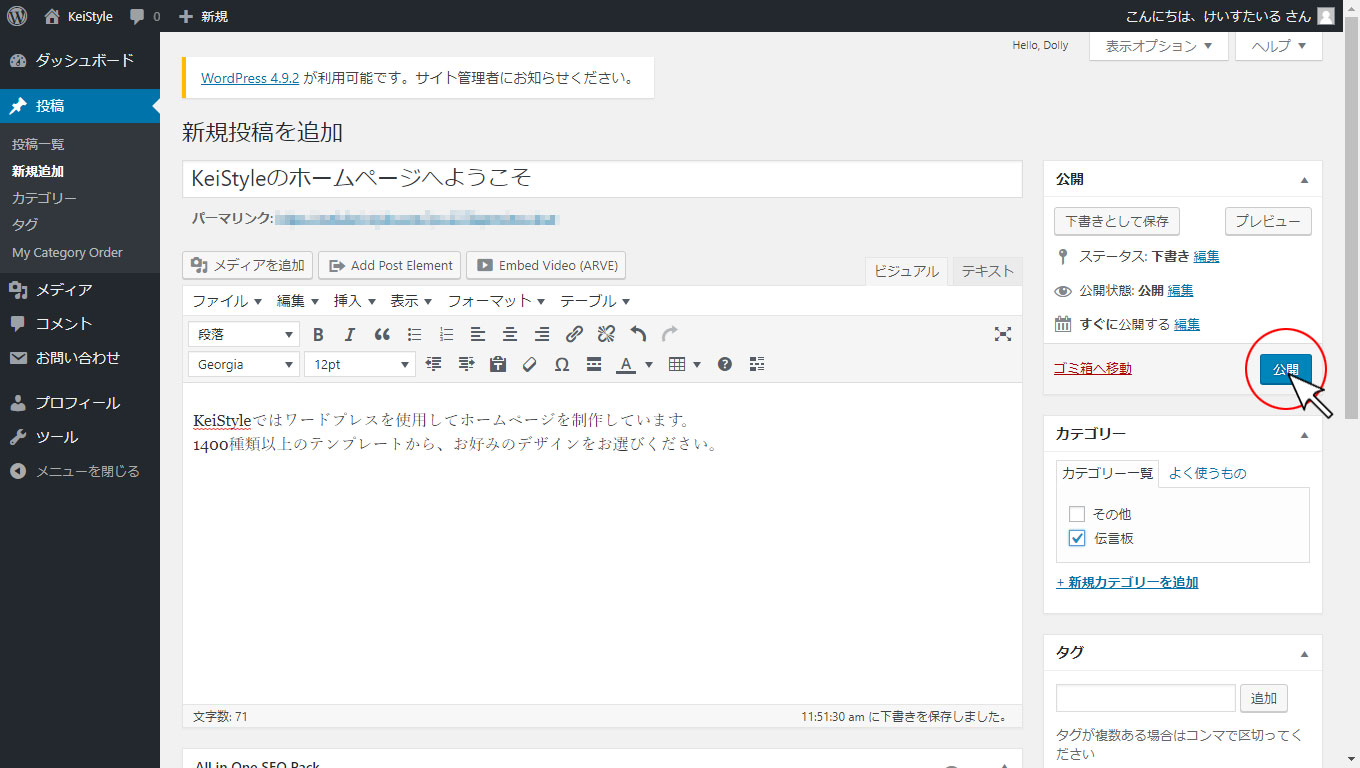1360x768 pixels.
Task: Select the よく使うもの category tab
Action: pyautogui.click(x=1208, y=474)
